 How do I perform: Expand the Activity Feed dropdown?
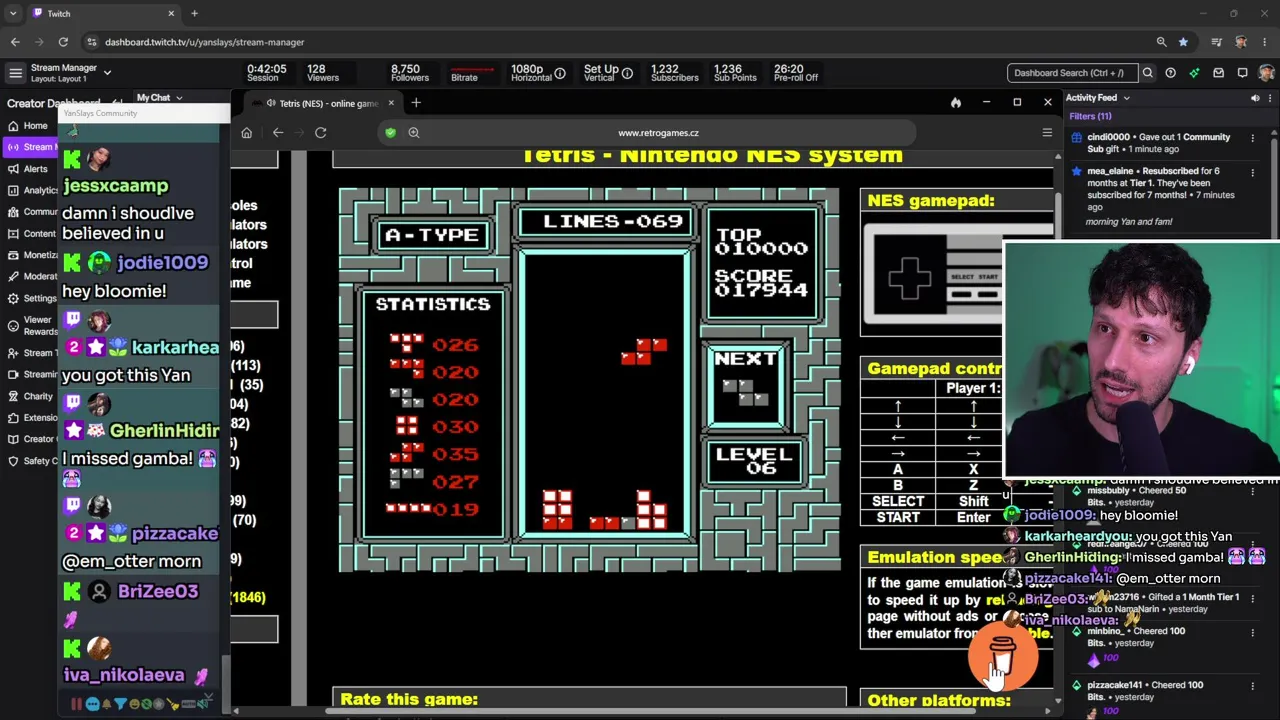tap(1126, 98)
